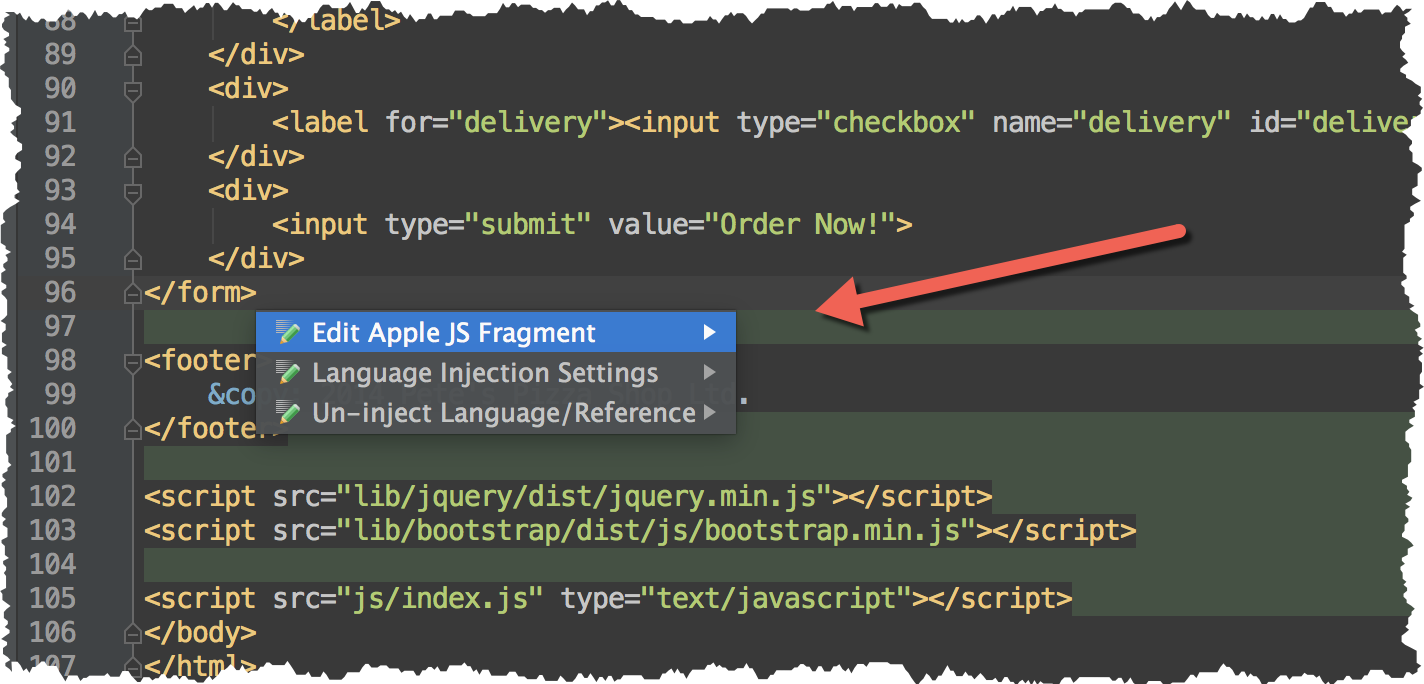This screenshot has height=684, width=1424.
Task: Toggle the fold marker on line 100
Action: (x=132, y=429)
